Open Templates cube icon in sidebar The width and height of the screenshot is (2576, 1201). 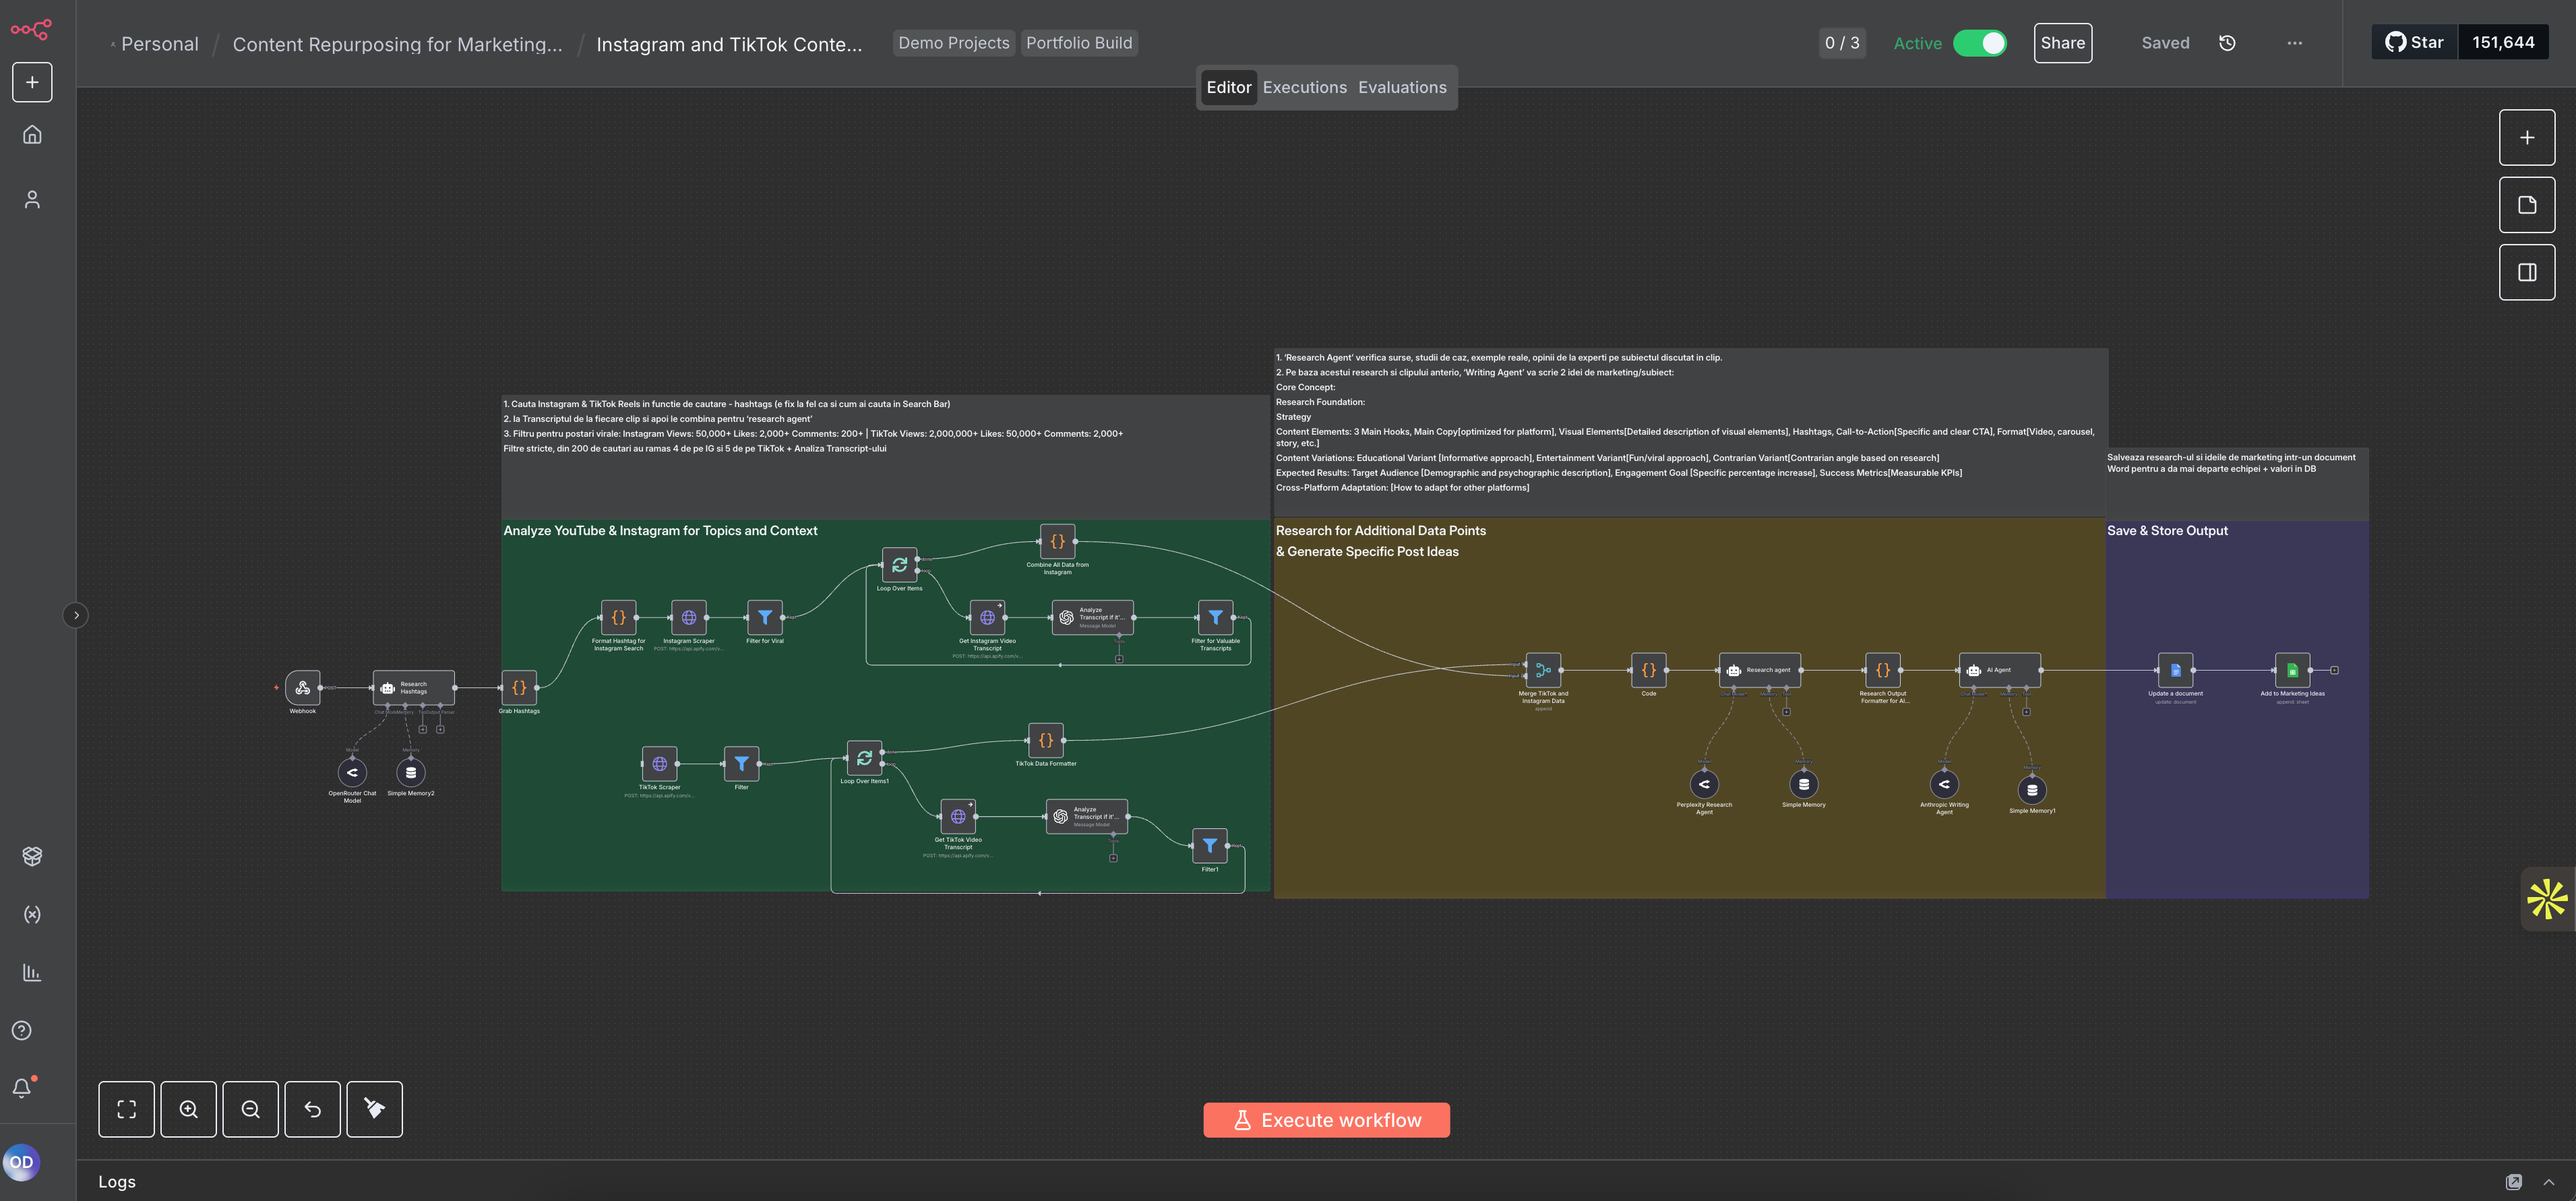pos(32,856)
